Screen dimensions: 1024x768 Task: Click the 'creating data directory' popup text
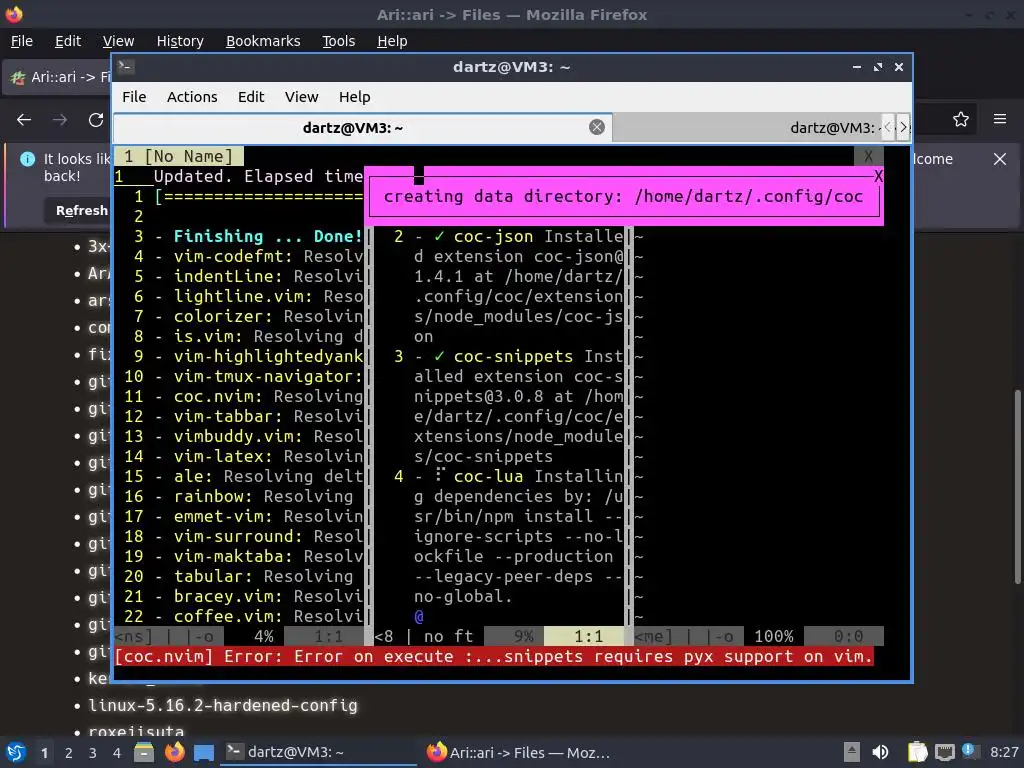(x=624, y=197)
